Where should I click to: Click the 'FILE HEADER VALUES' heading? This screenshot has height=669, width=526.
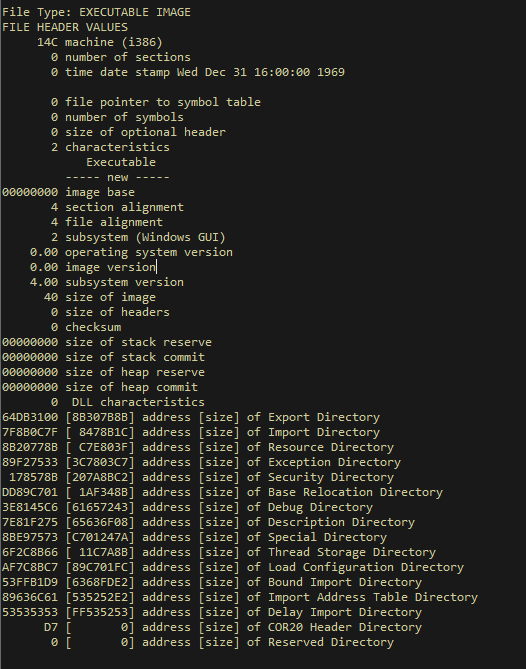click(x=65, y=27)
